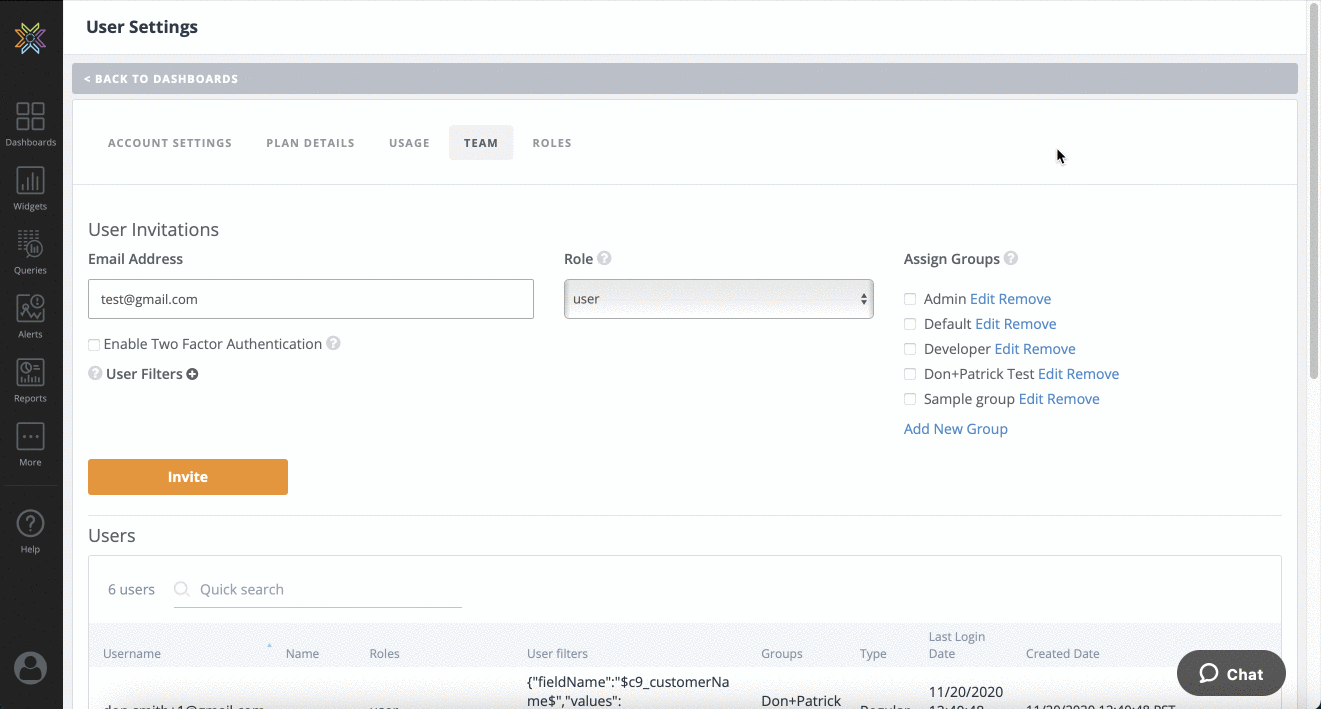Click the orange Invite button
Viewport: 1321px width, 709px height.
pos(188,477)
